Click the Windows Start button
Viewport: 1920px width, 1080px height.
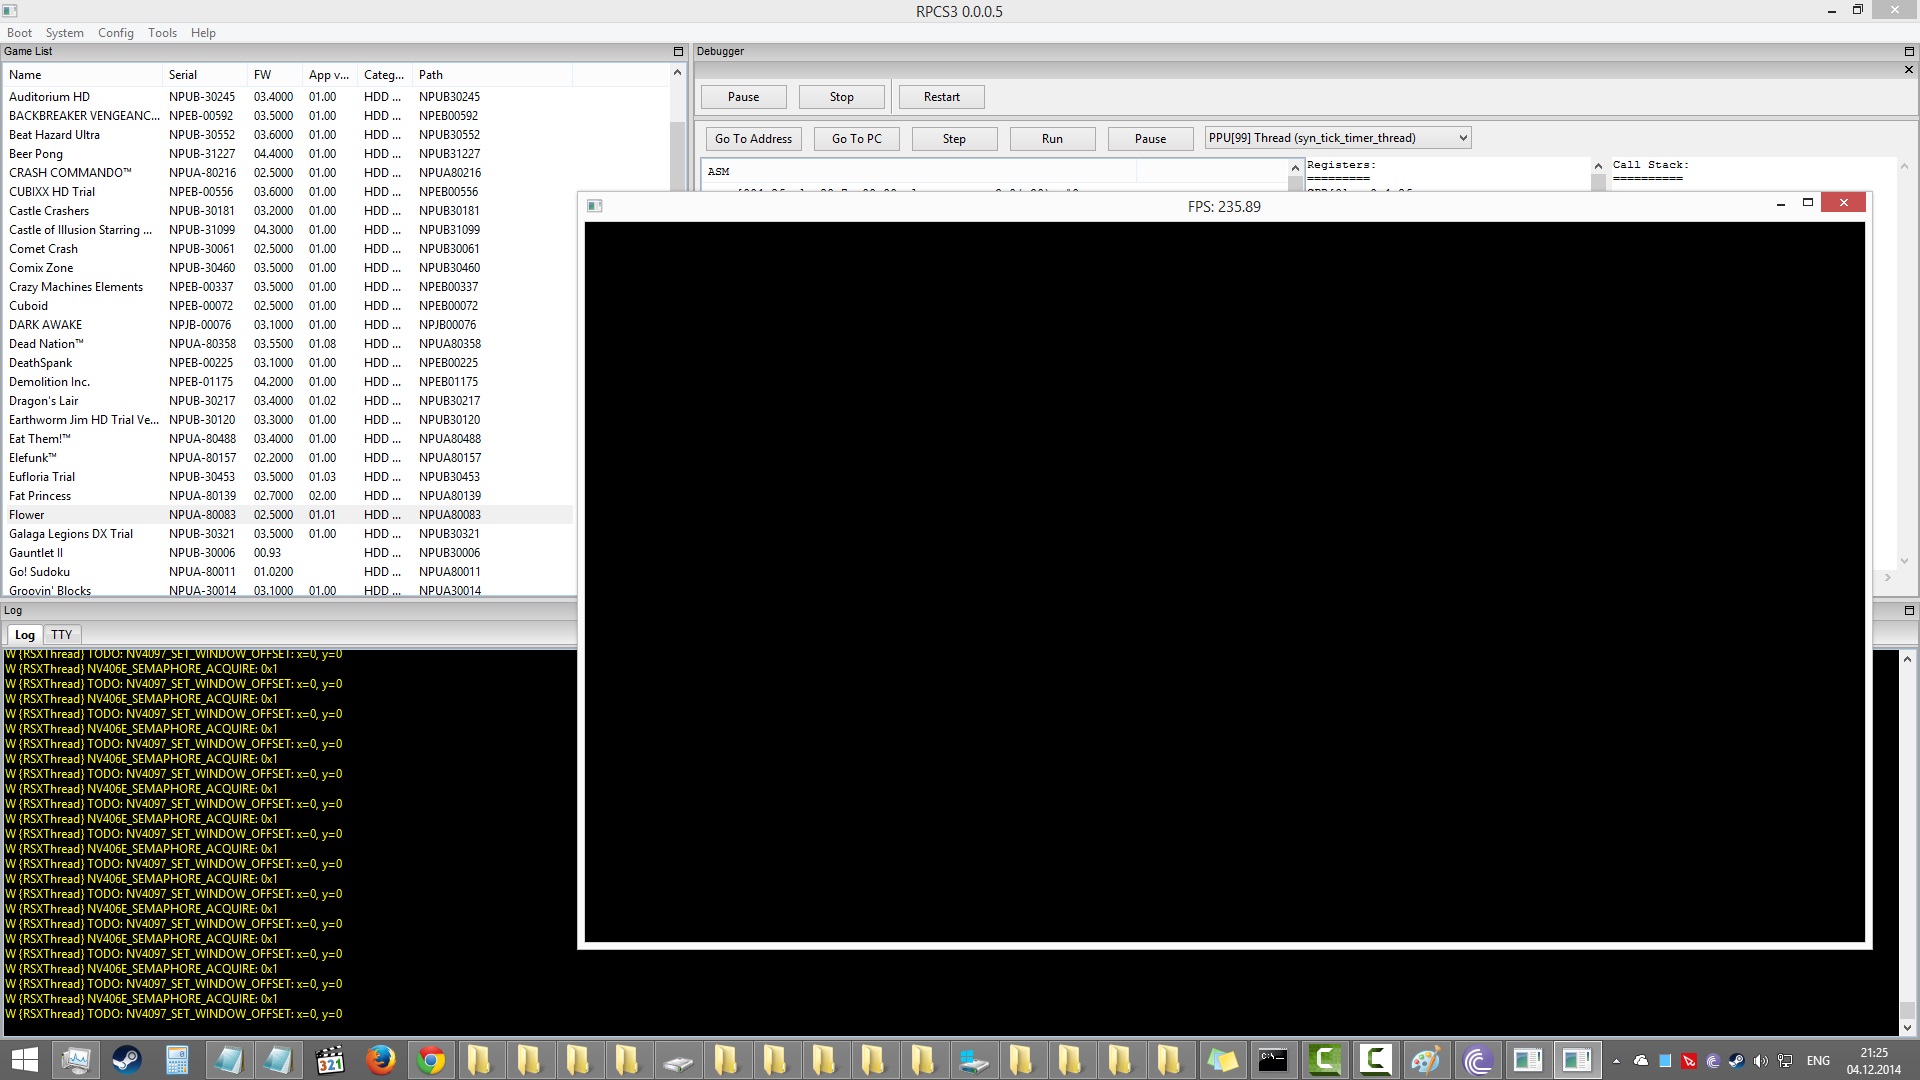coord(24,1060)
